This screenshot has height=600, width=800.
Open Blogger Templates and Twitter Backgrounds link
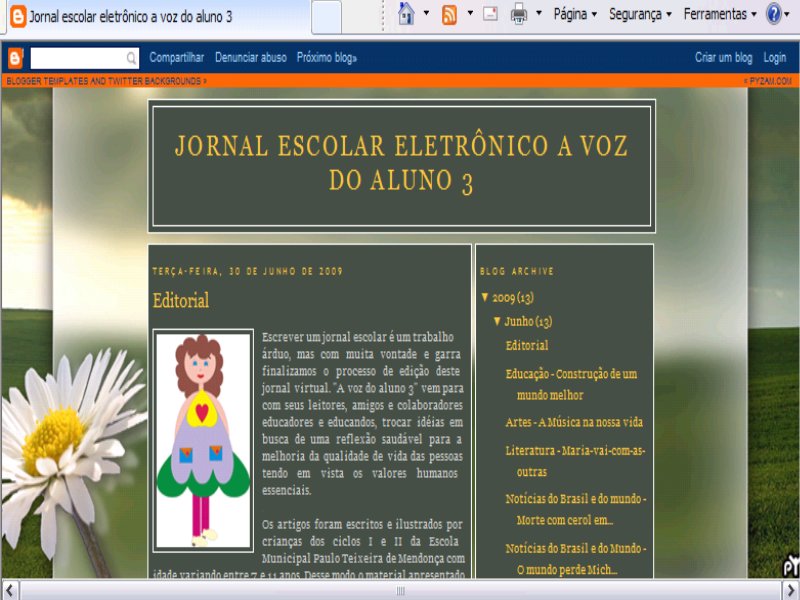pyautogui.click(x=106, y=81)
